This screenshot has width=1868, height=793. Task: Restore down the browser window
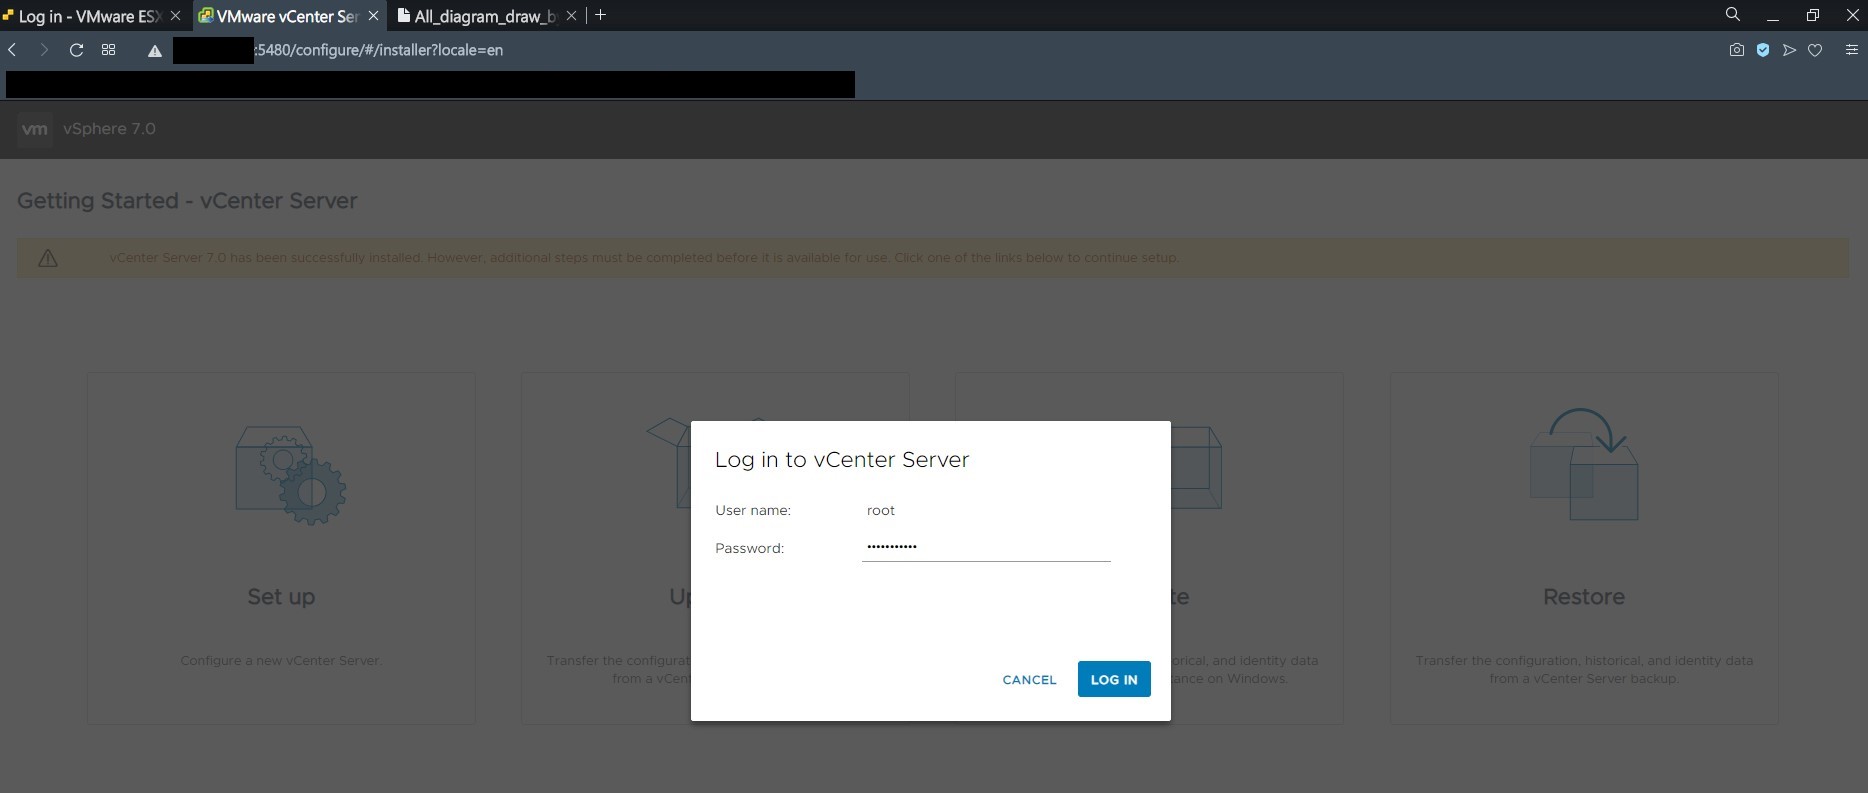1812,15
